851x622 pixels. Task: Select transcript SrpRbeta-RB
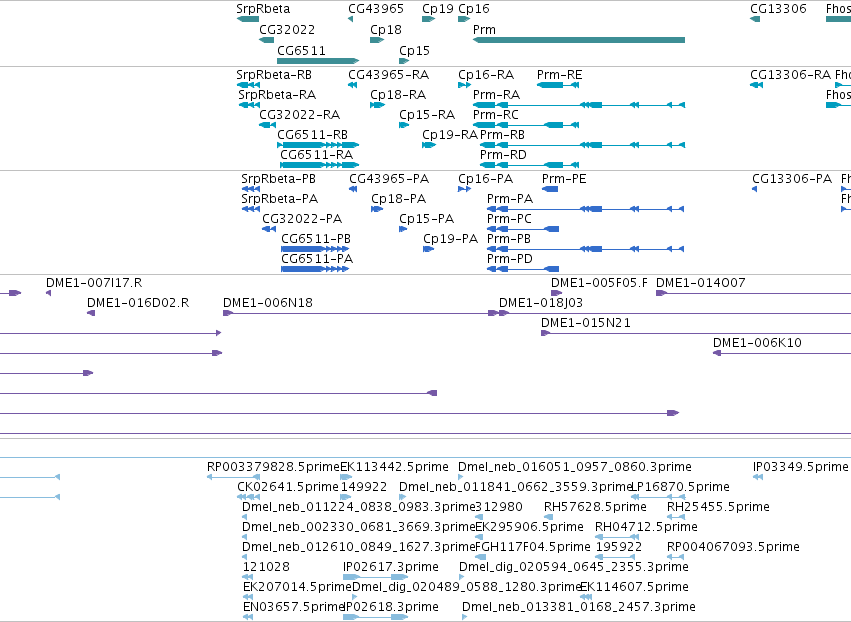274,75
